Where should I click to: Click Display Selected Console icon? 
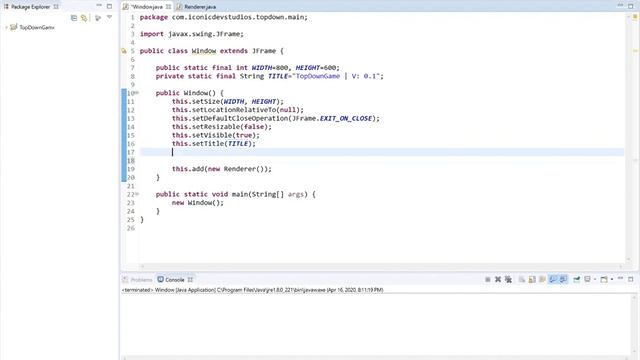tap(588, 280)
